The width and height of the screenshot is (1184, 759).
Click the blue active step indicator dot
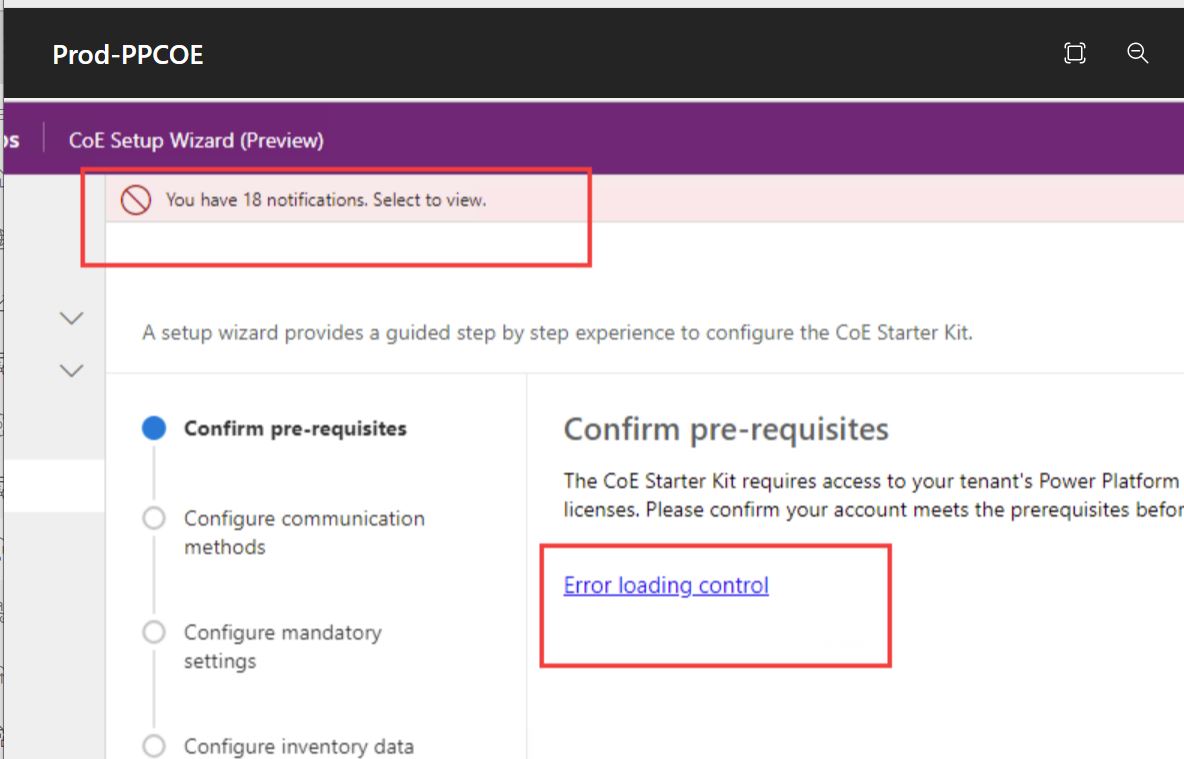point(154,426)
